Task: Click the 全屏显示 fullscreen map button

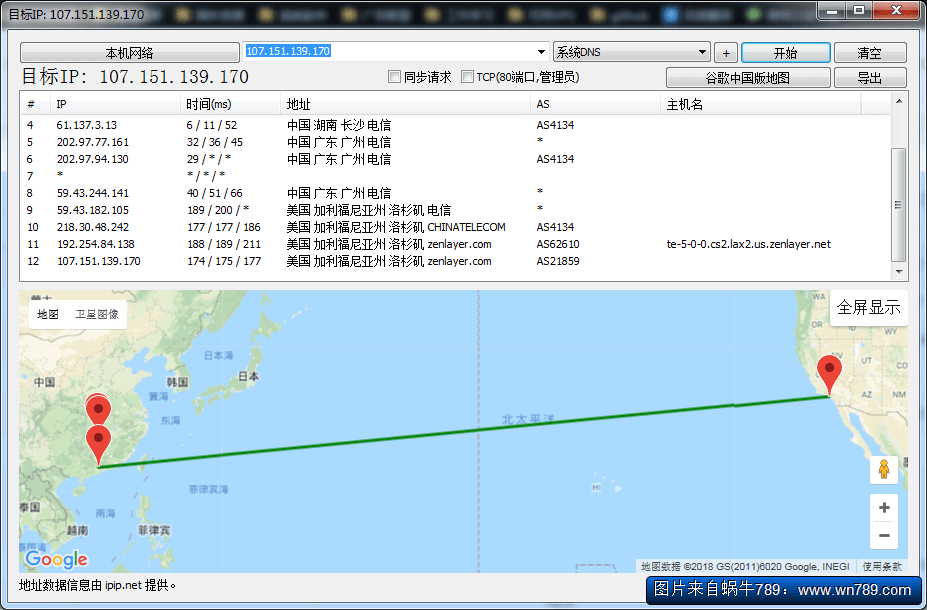Action: 868,307
